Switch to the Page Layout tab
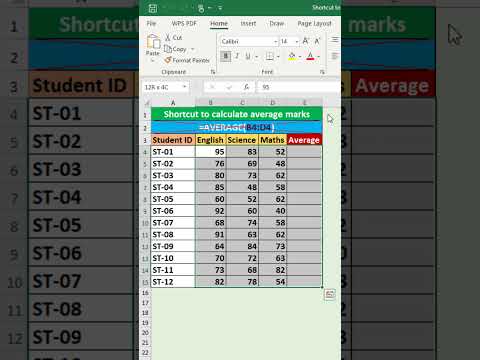Image resolution: width=480 pixels, height=360 pixels. point(314,23)
